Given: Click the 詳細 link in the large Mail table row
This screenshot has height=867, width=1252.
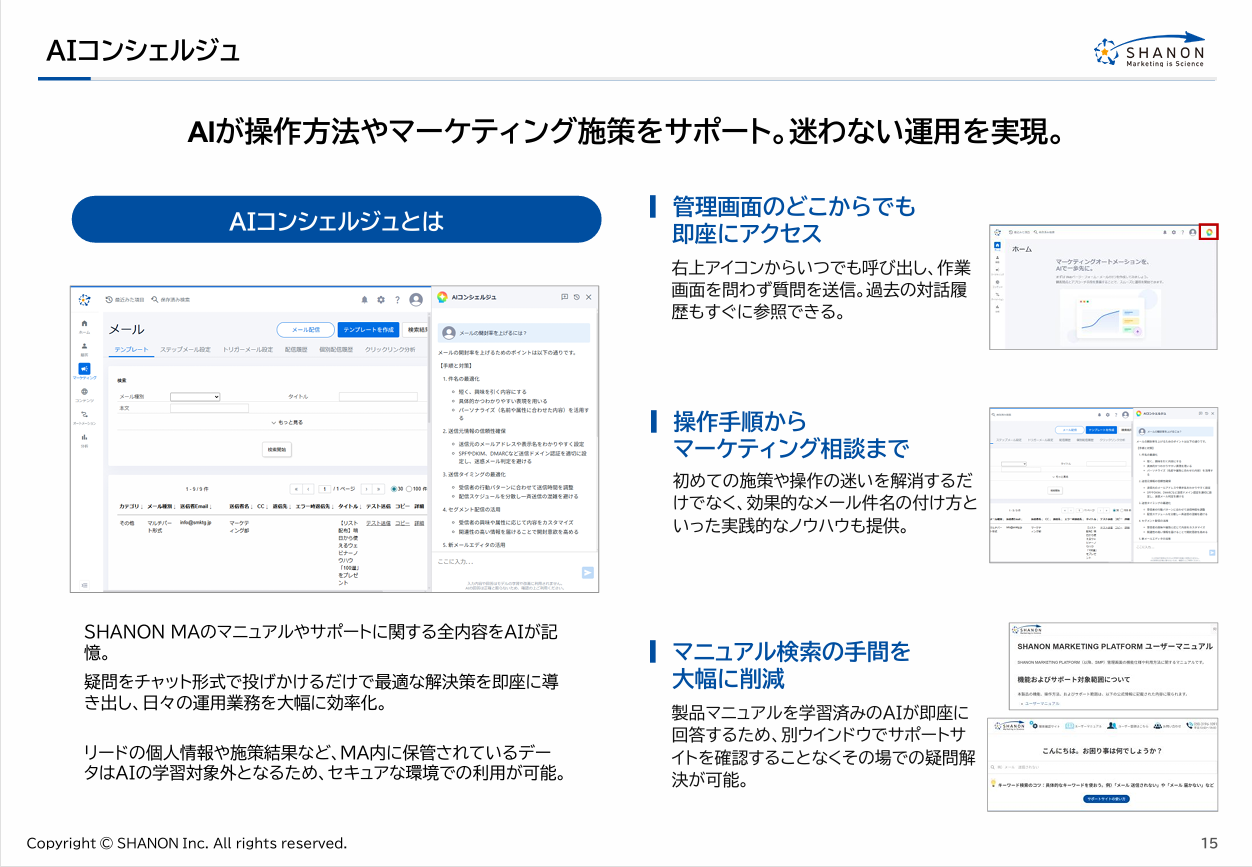Looking at the screenshot, I should [419, 523].
